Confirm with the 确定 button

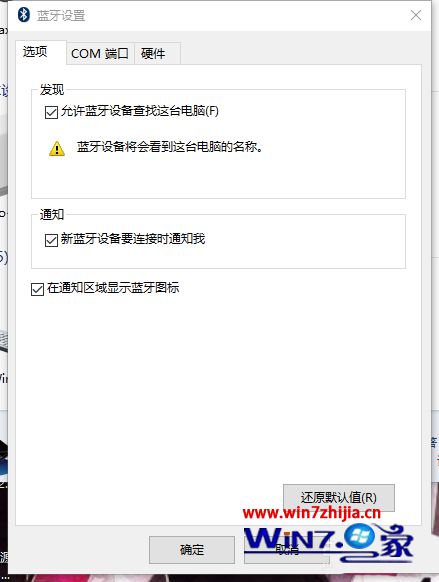click(192, 549)
